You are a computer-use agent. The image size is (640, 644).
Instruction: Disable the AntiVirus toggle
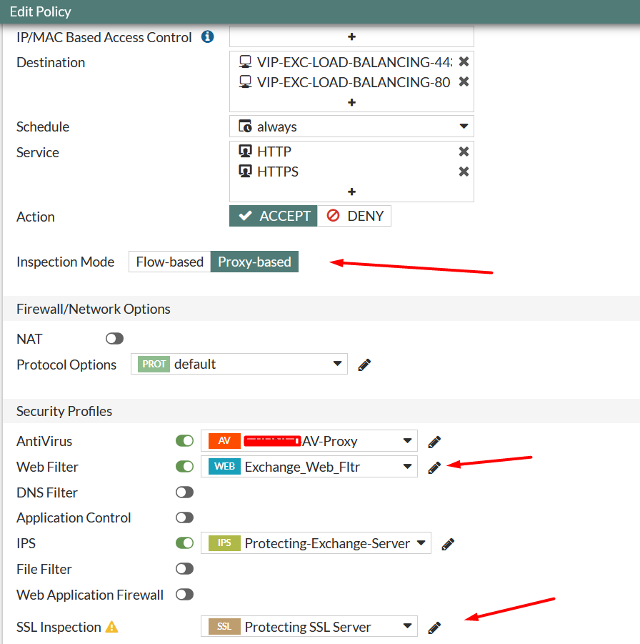pos(185,441)
